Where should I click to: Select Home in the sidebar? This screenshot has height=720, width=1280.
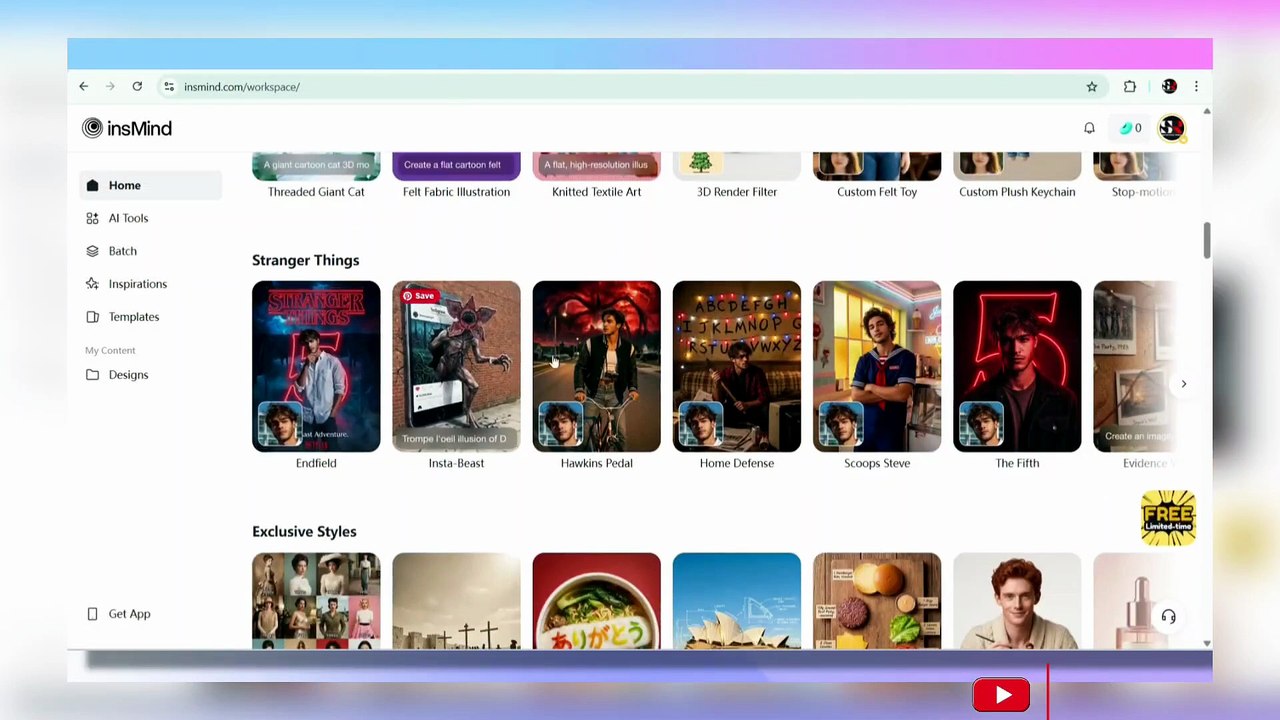coord(150,185)
